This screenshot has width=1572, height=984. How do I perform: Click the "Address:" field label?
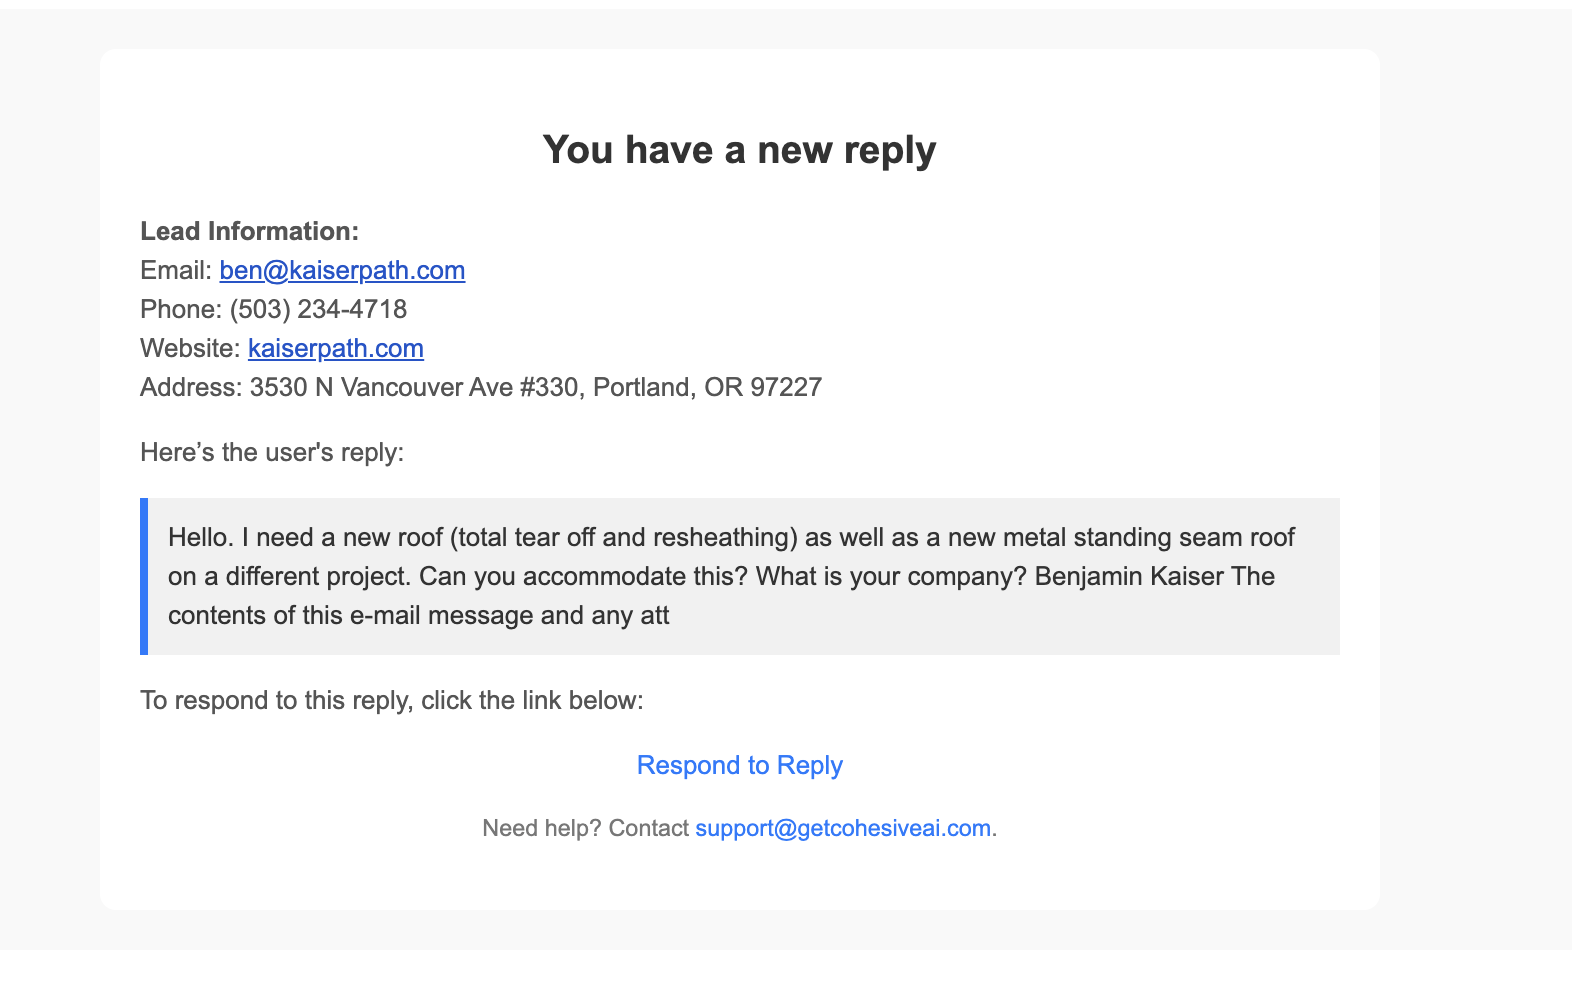[x=191, y=387]
